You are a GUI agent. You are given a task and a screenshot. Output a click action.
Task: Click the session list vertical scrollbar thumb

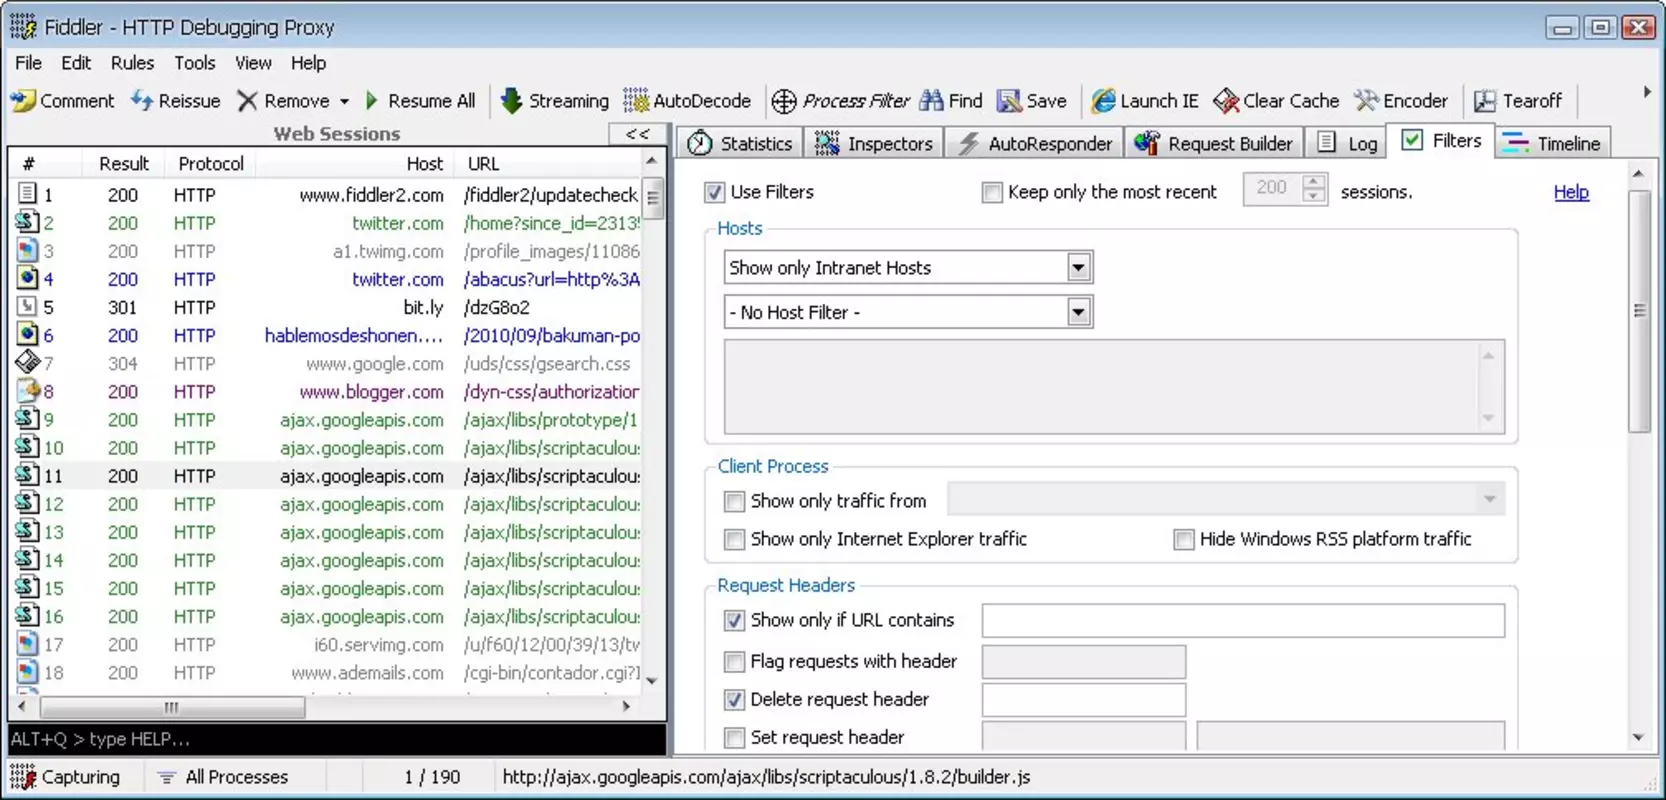pyautogui.click(x=652, y=198)
